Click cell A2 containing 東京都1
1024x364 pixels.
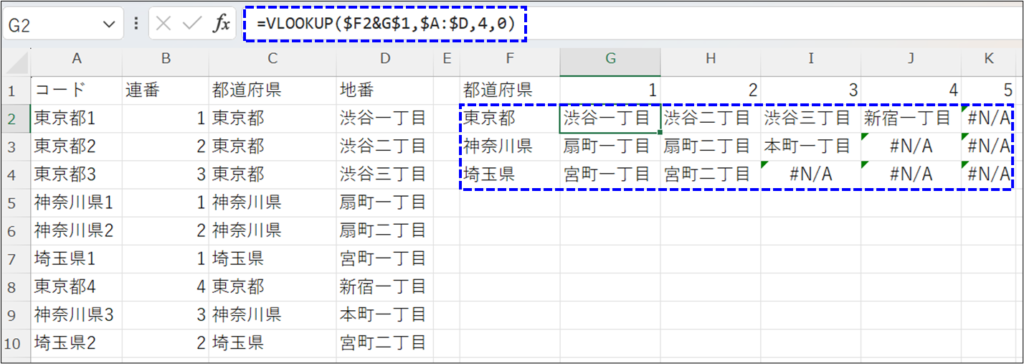coord(76,118)
